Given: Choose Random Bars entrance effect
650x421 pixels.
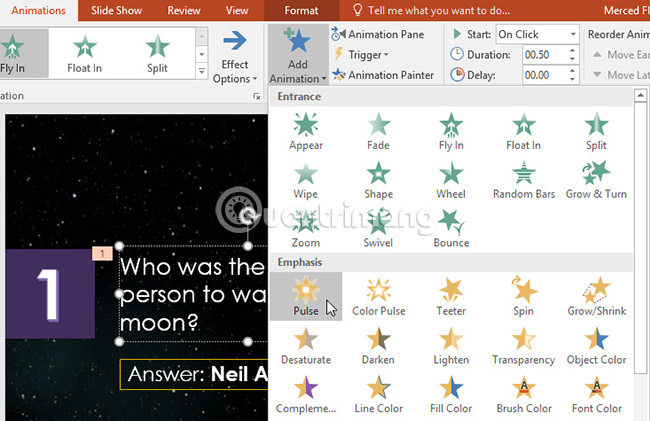Looking at the screenshot, I should (524, 180).
